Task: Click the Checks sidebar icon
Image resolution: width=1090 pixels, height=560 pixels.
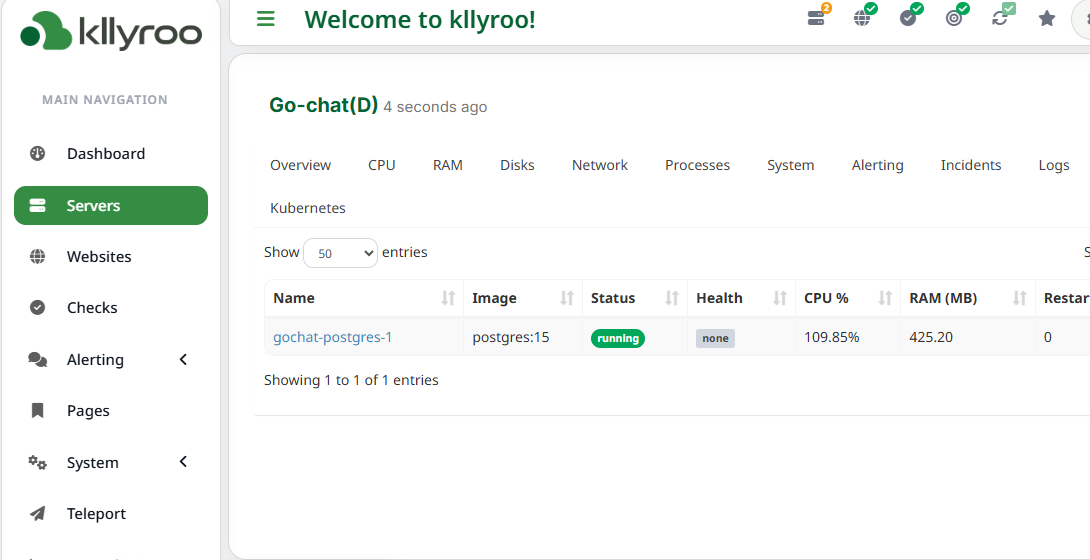Action: 38,307
